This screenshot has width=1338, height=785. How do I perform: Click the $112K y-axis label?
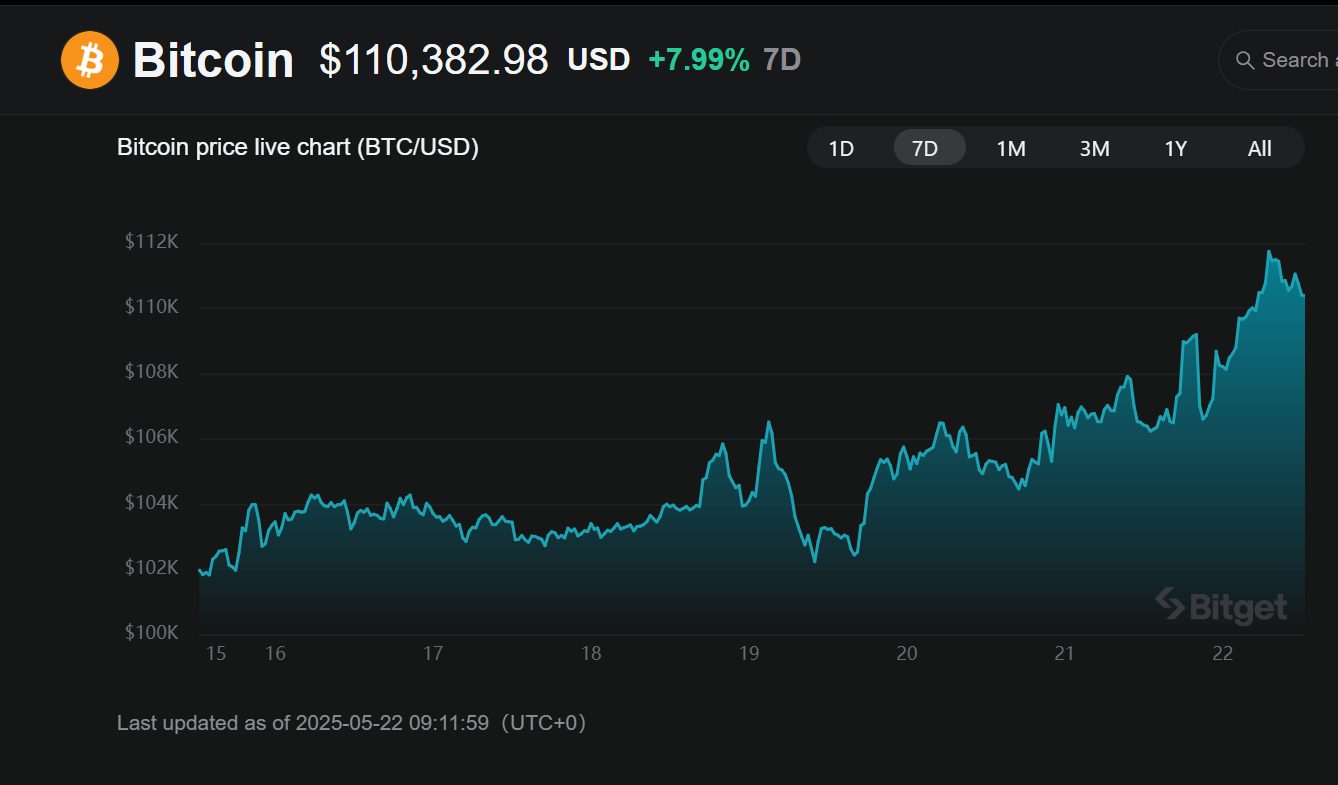[x=152, y=241]
